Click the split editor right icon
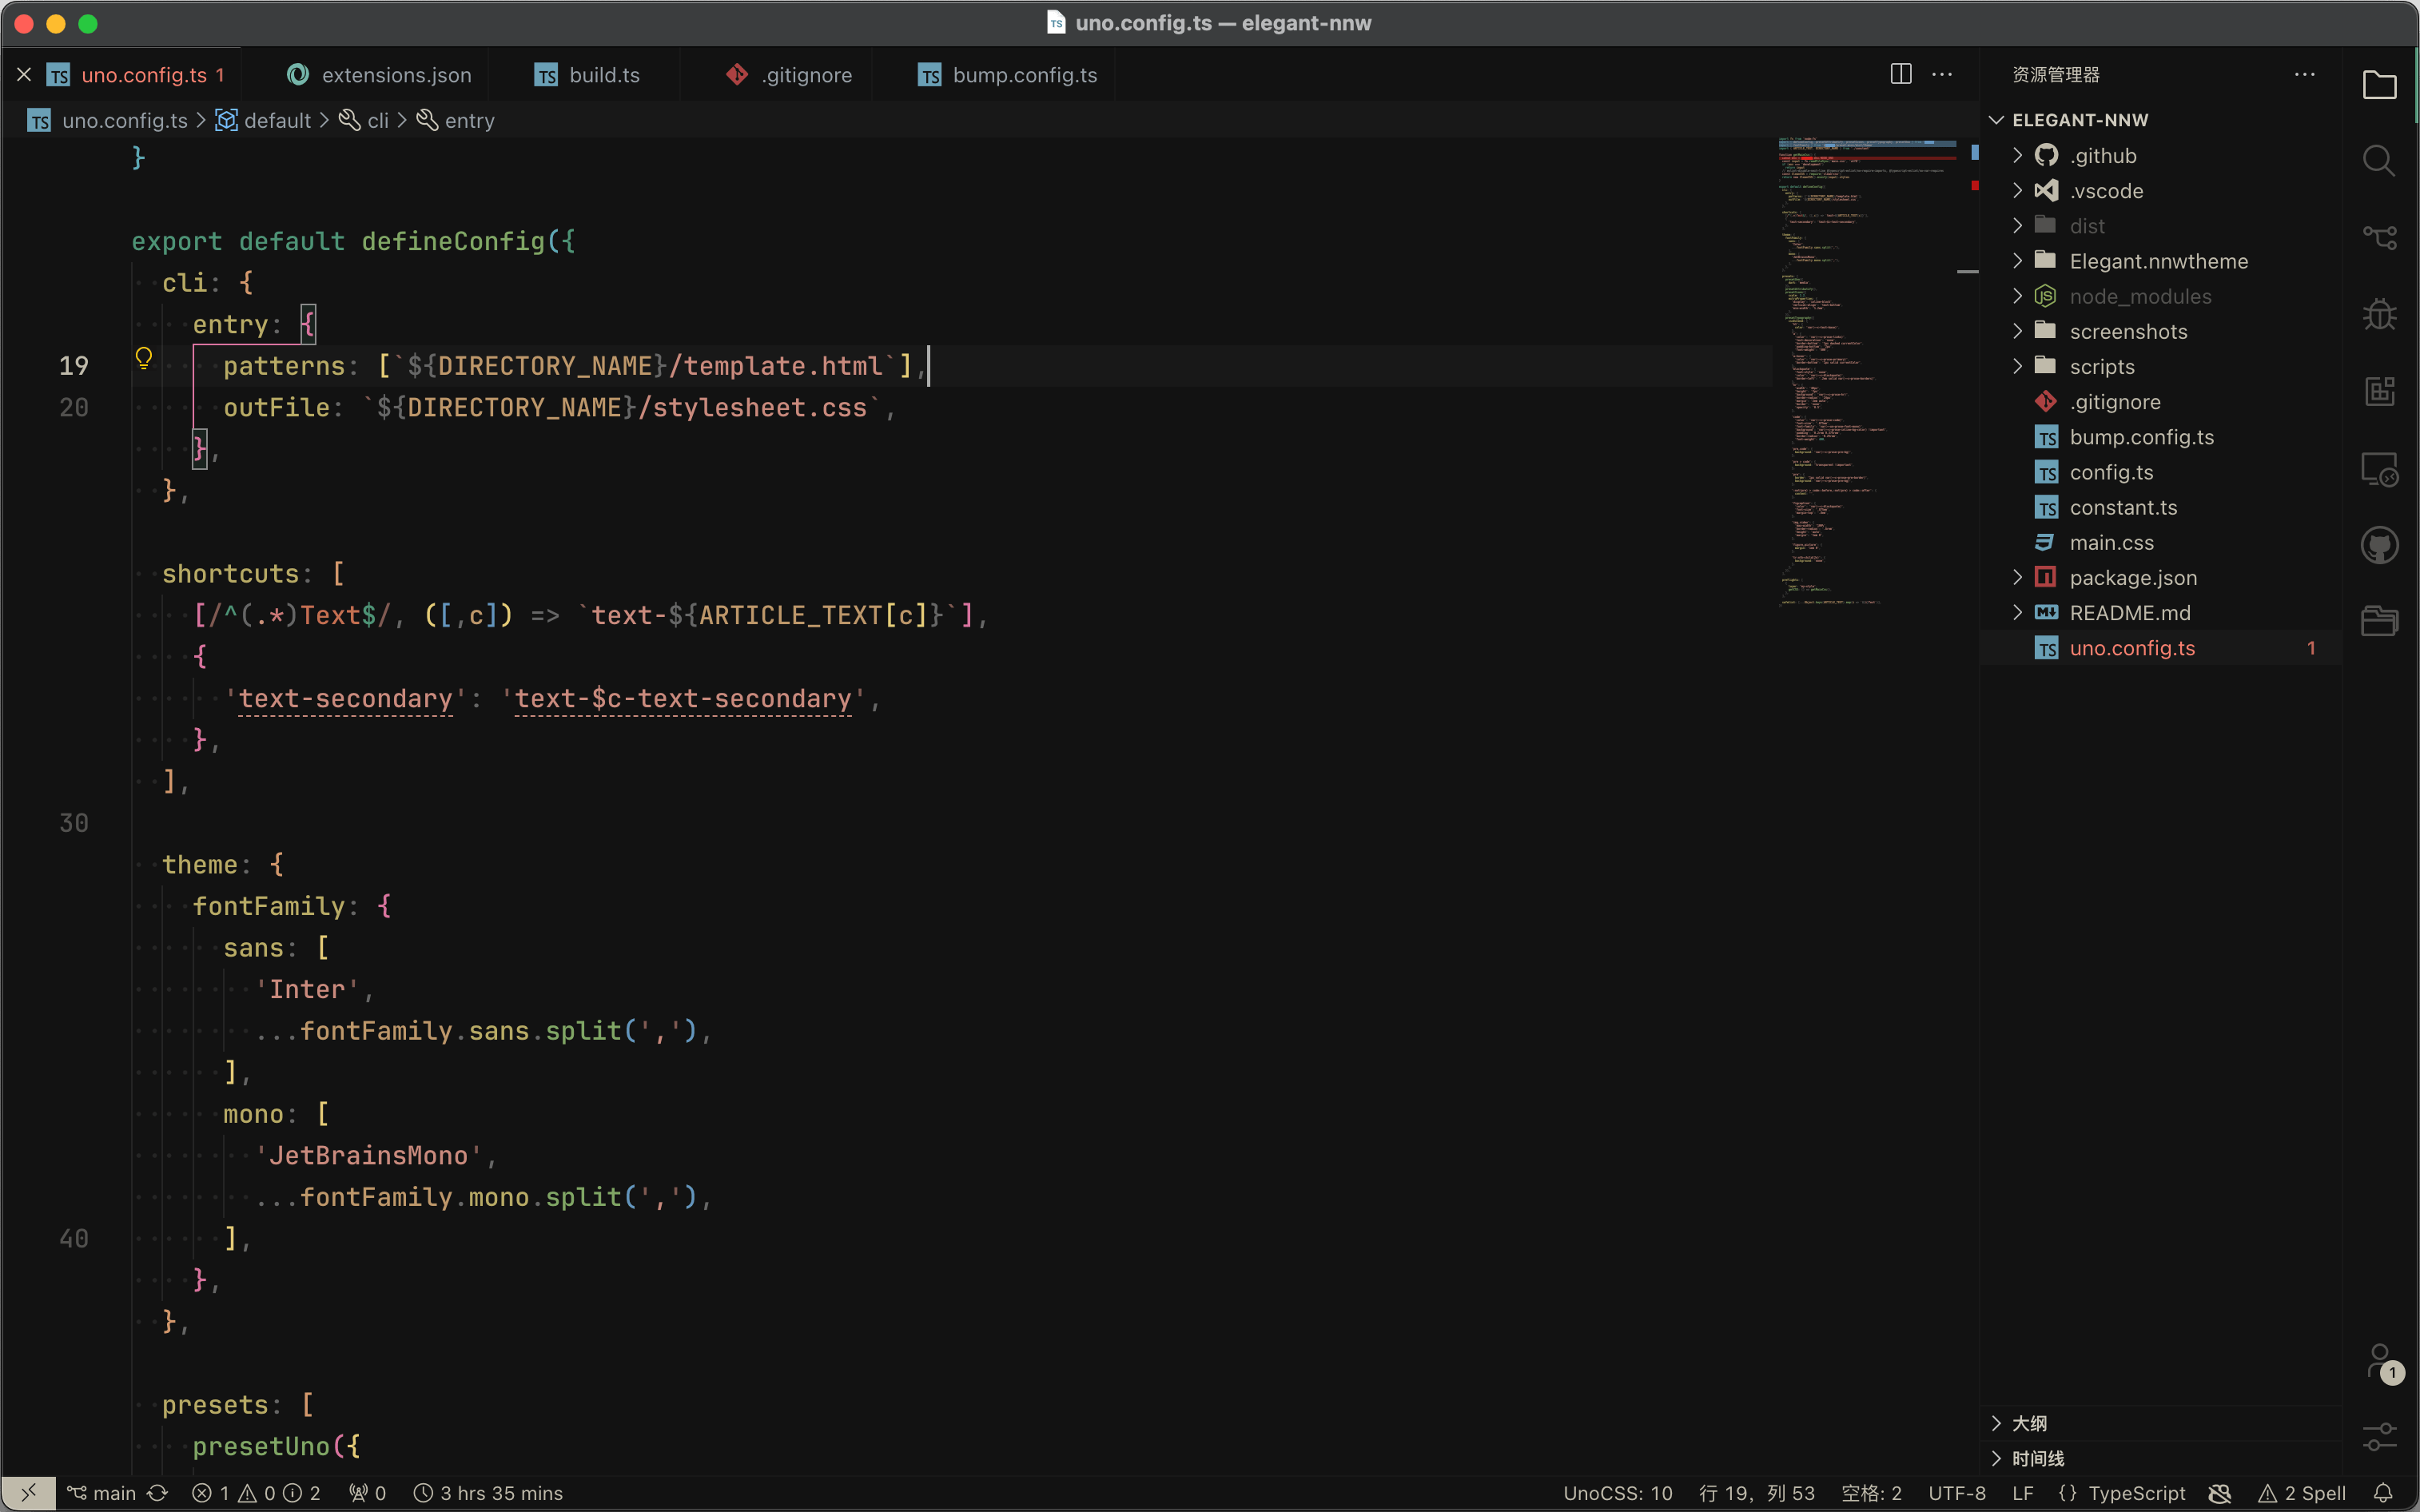 1901,74
